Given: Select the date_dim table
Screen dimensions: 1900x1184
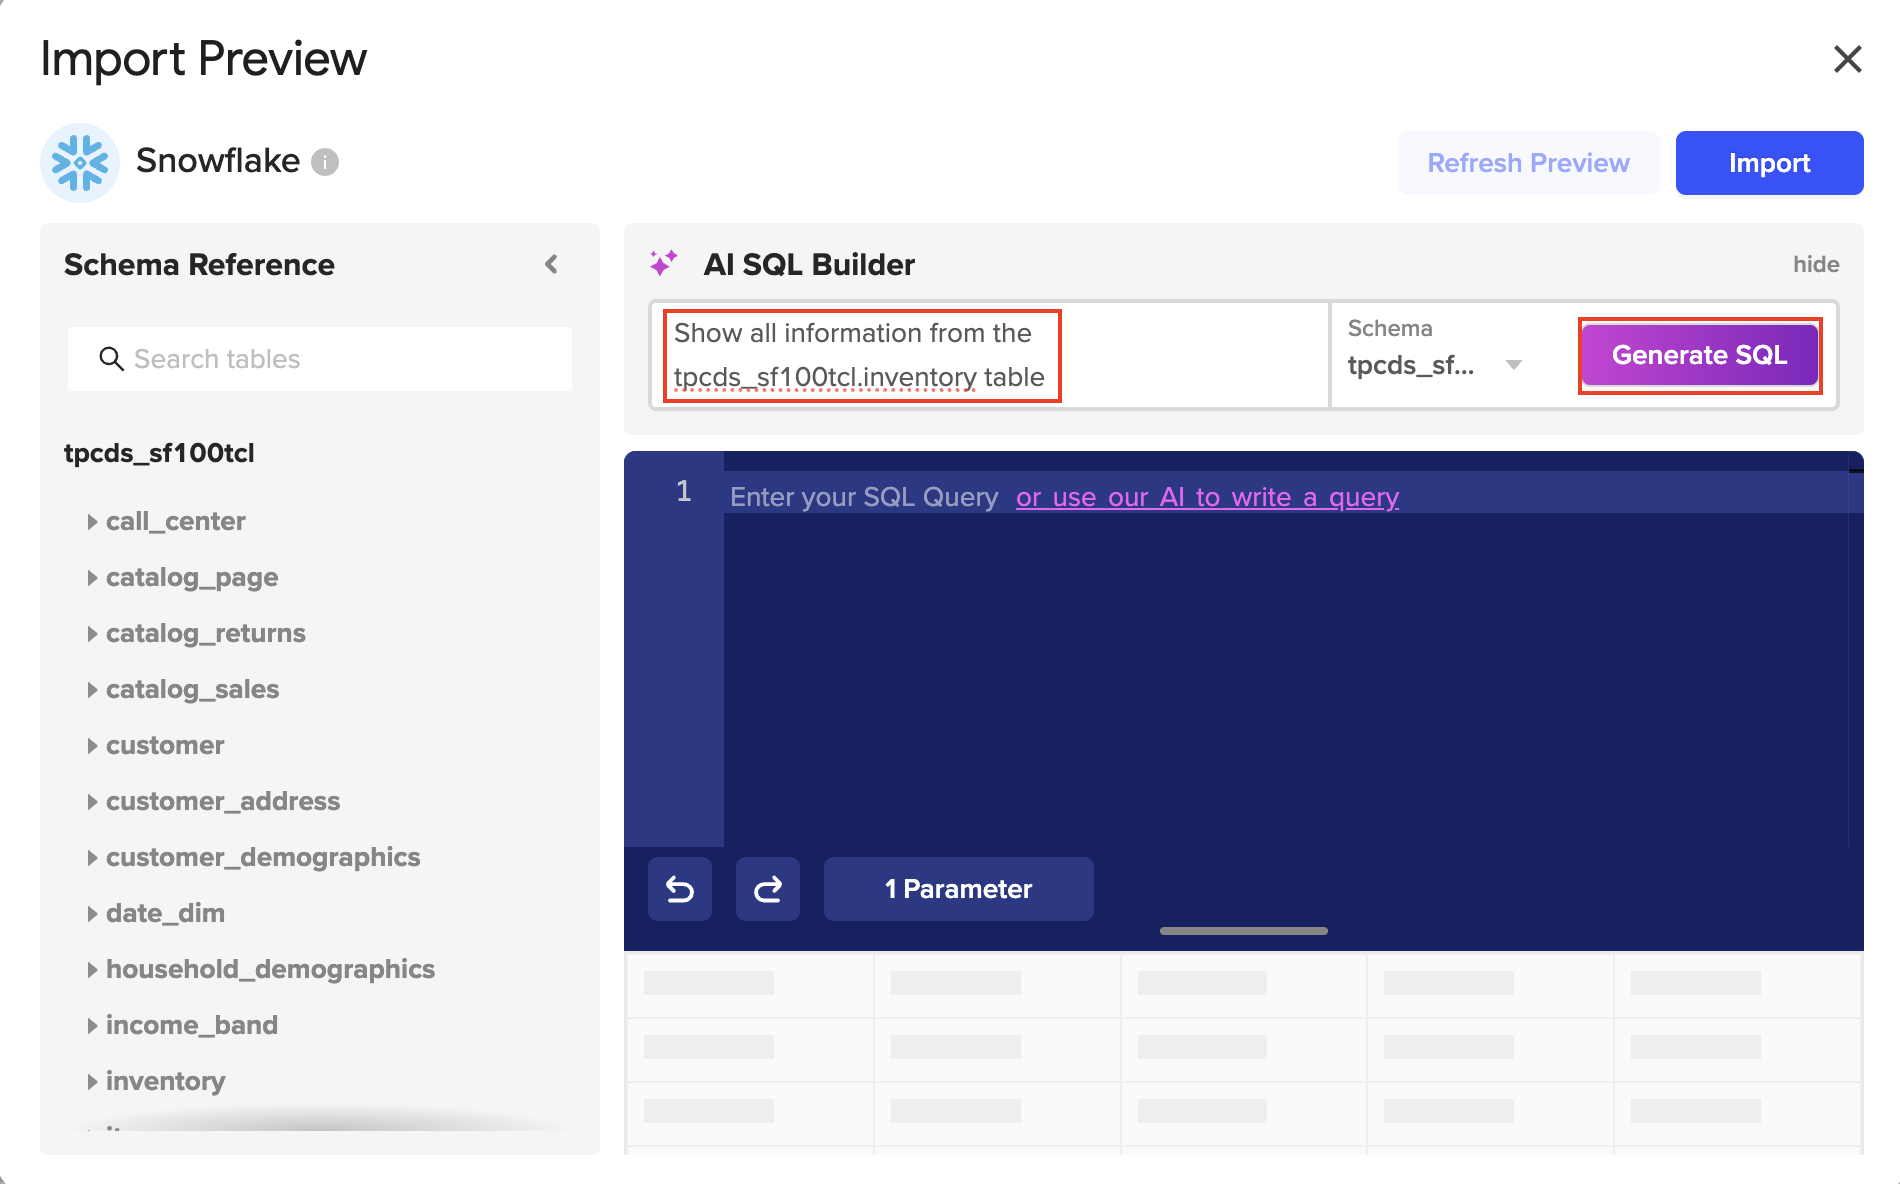Looking at the screenshot, I should pyautogui.click(x=165, y=914).
